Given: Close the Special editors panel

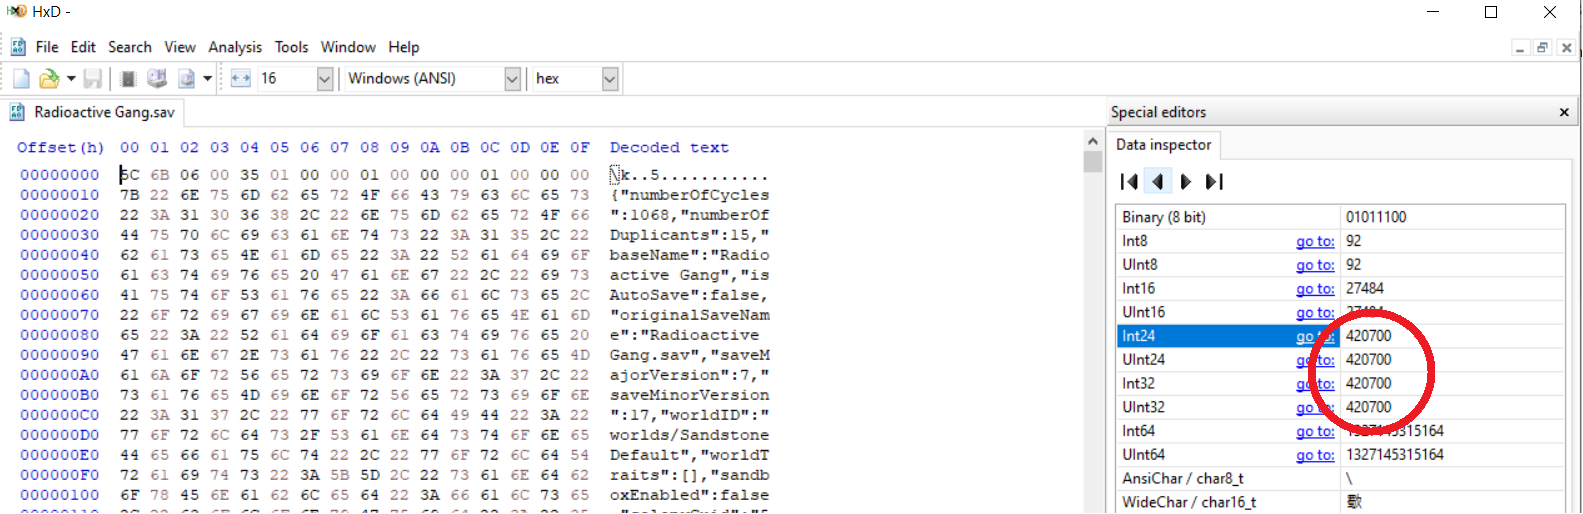Looking at the screenshot, I should tap(1564, 112).
